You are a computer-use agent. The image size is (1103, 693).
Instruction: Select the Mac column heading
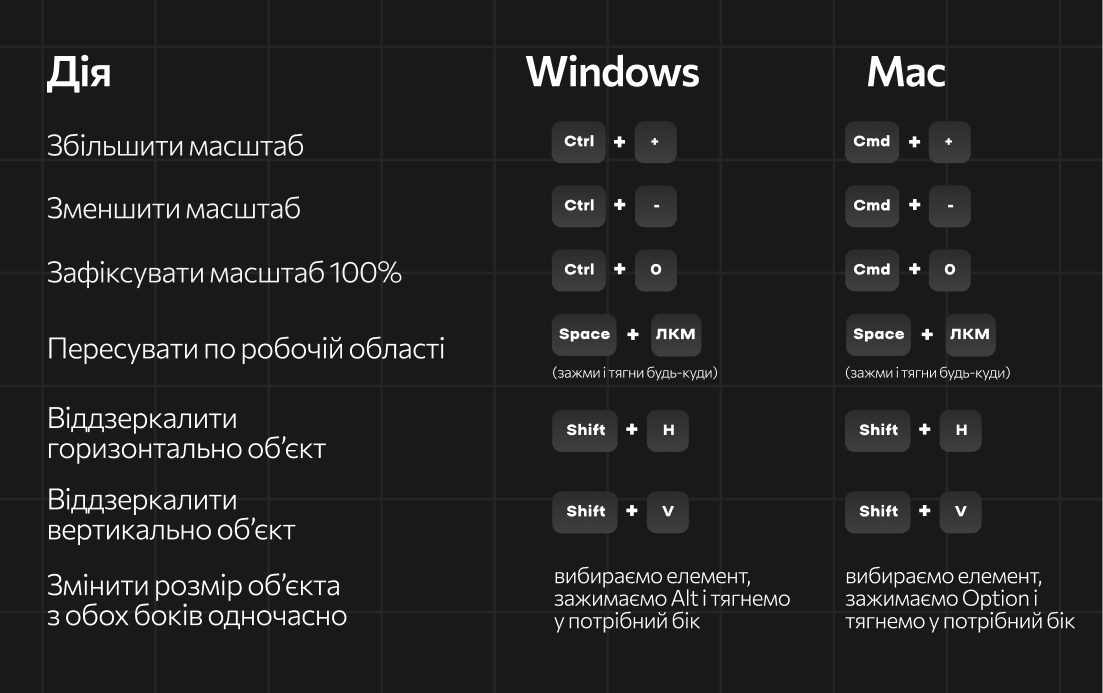[x=906, y=72]
